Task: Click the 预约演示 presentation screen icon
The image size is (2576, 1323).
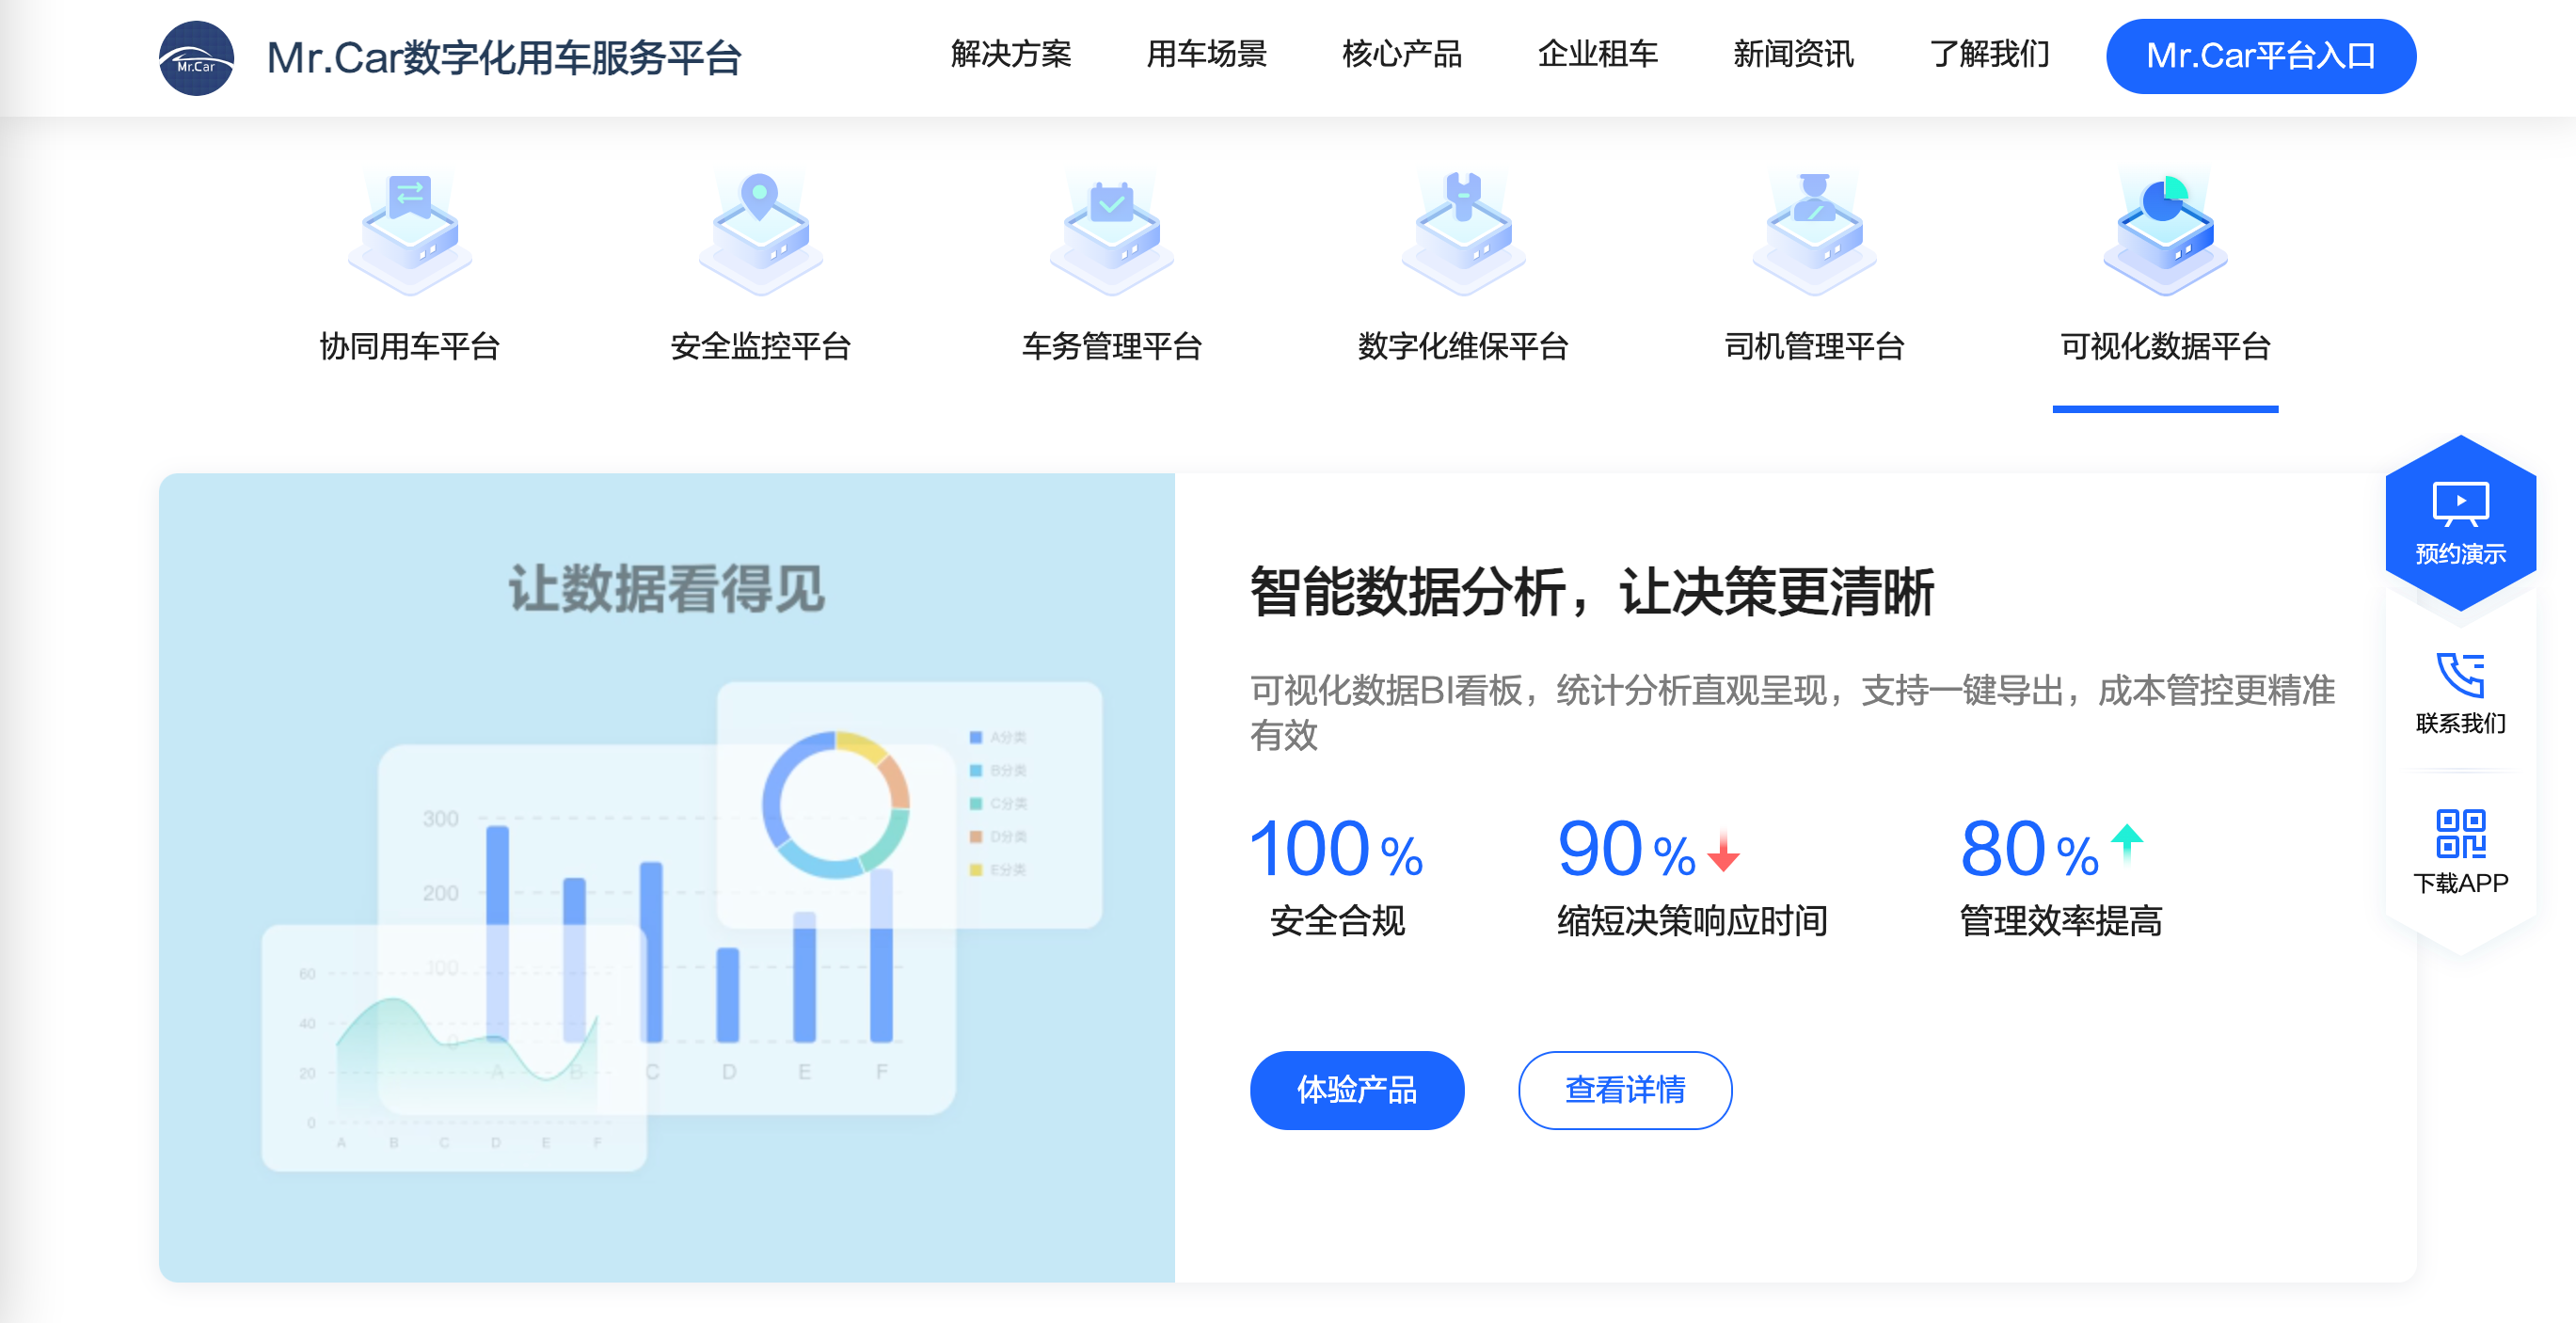Action: [2460, 504]
